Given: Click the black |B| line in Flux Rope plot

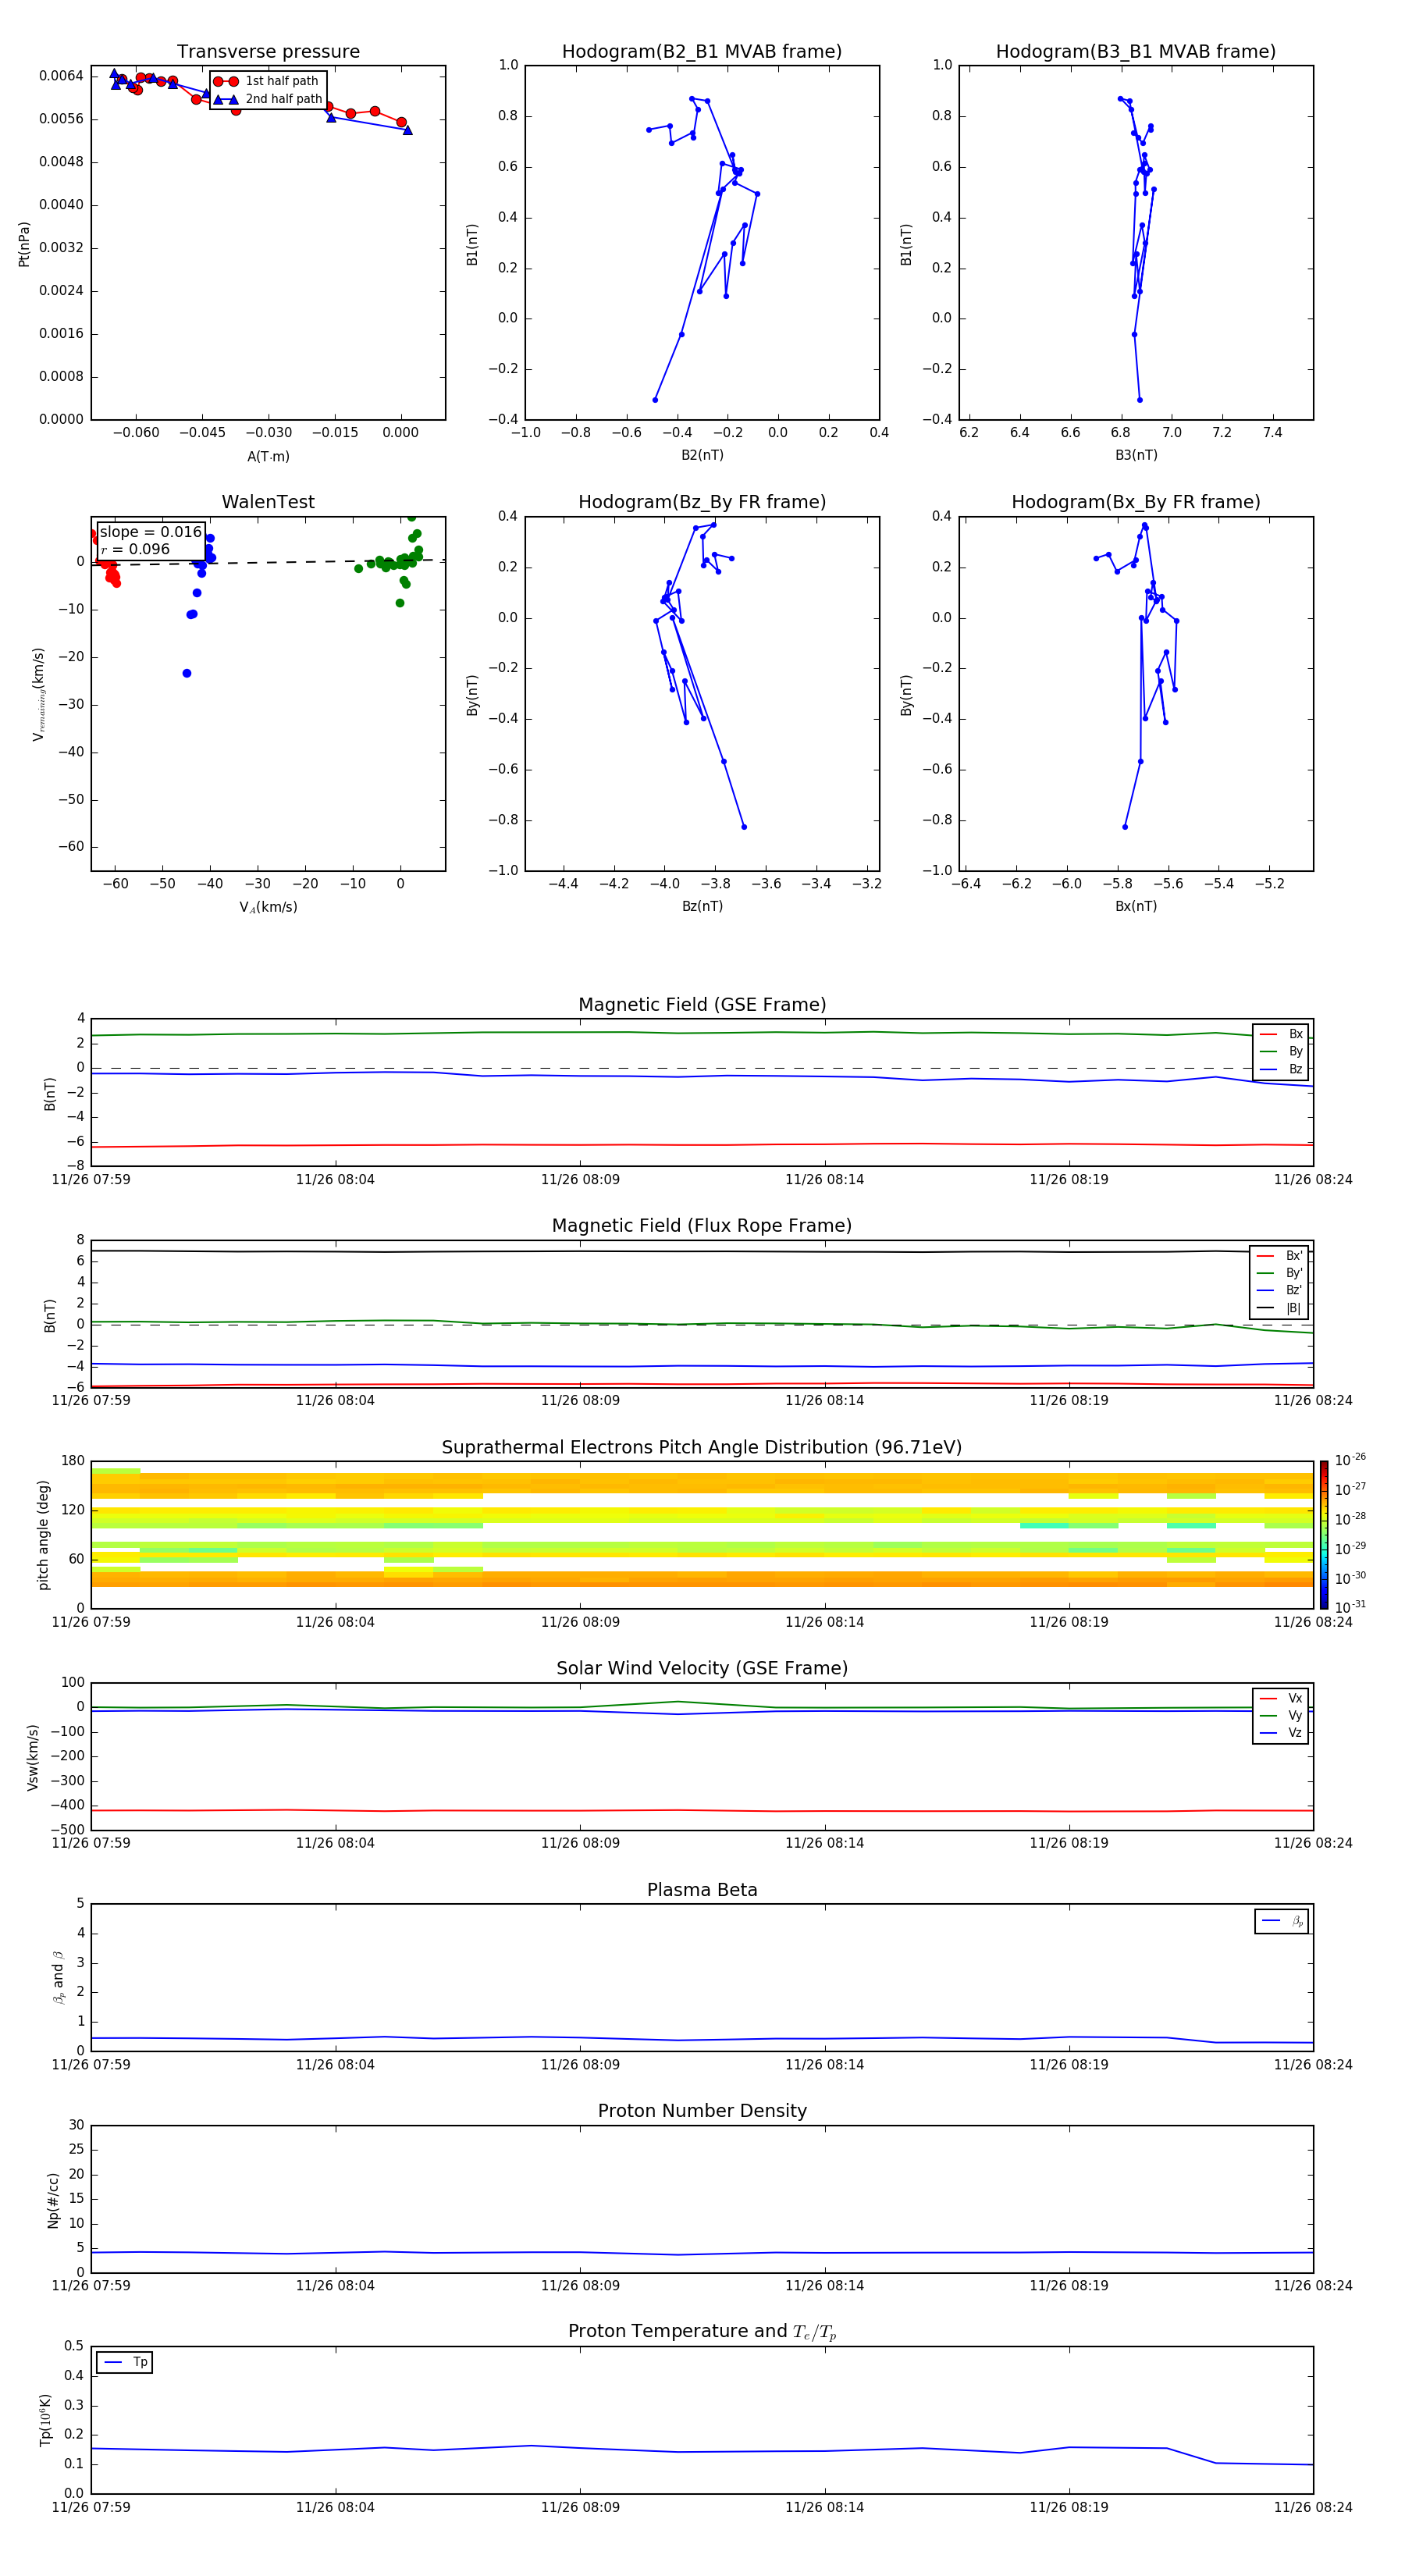Looking at the screenshot, I should (702, 1251).
